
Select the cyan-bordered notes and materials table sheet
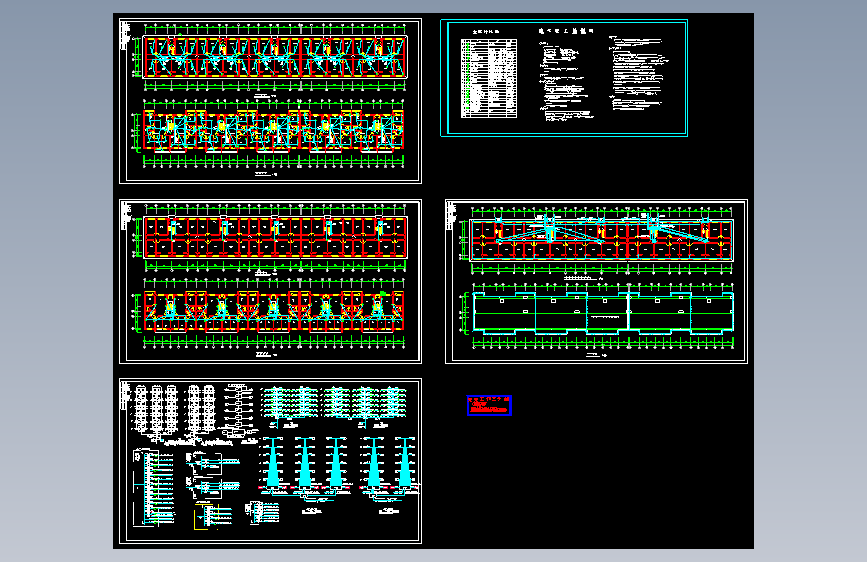[x=564, y=78]
